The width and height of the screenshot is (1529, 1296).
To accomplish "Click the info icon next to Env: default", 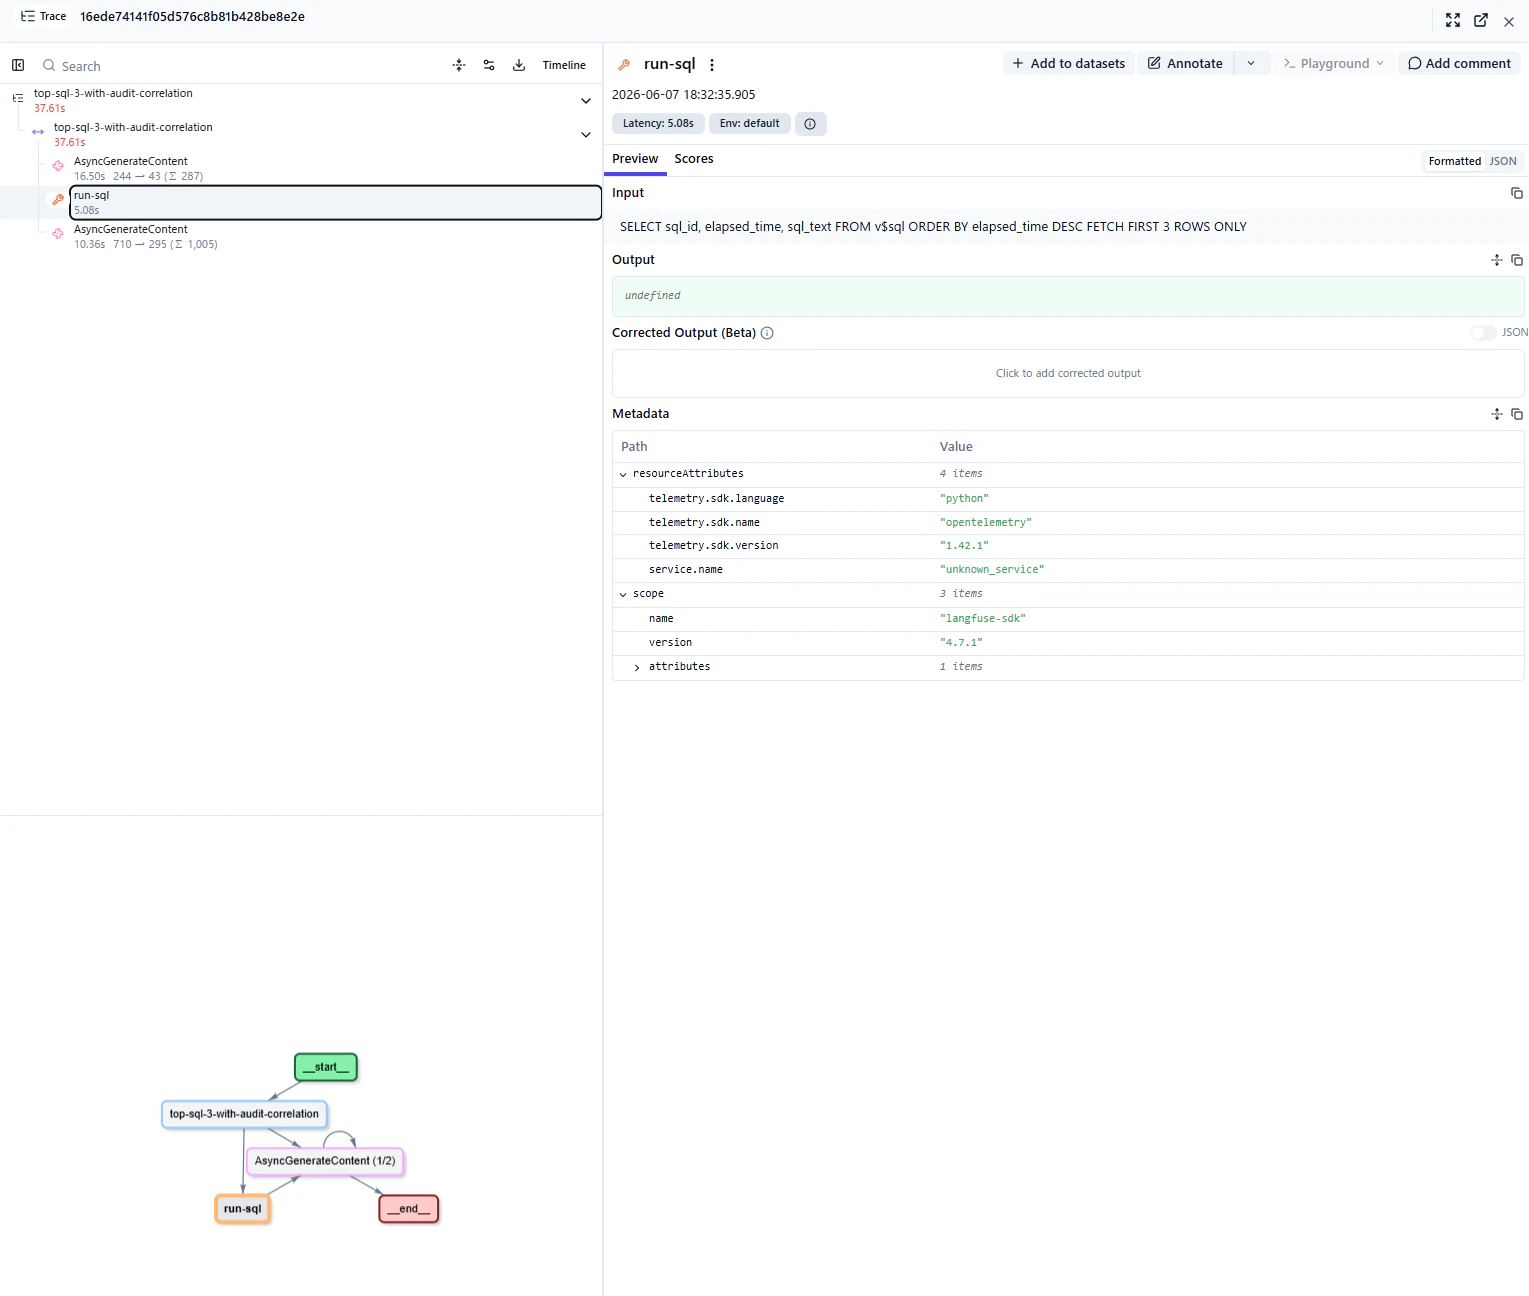I will pyautogui.click(x=810, y=124).
